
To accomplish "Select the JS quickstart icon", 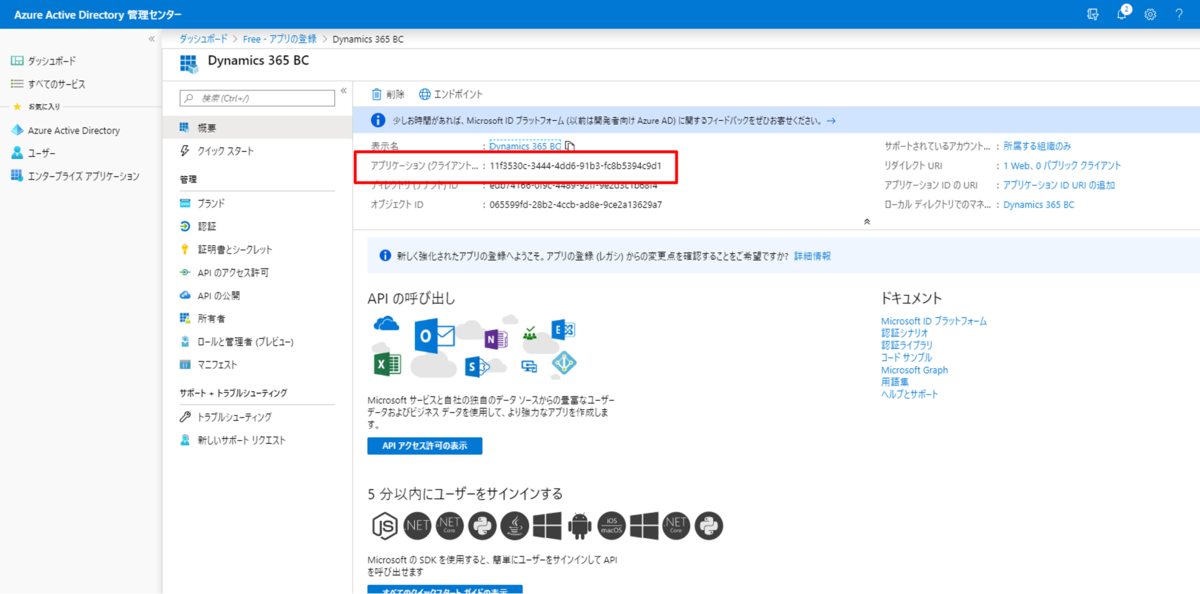I will [385, 525].
